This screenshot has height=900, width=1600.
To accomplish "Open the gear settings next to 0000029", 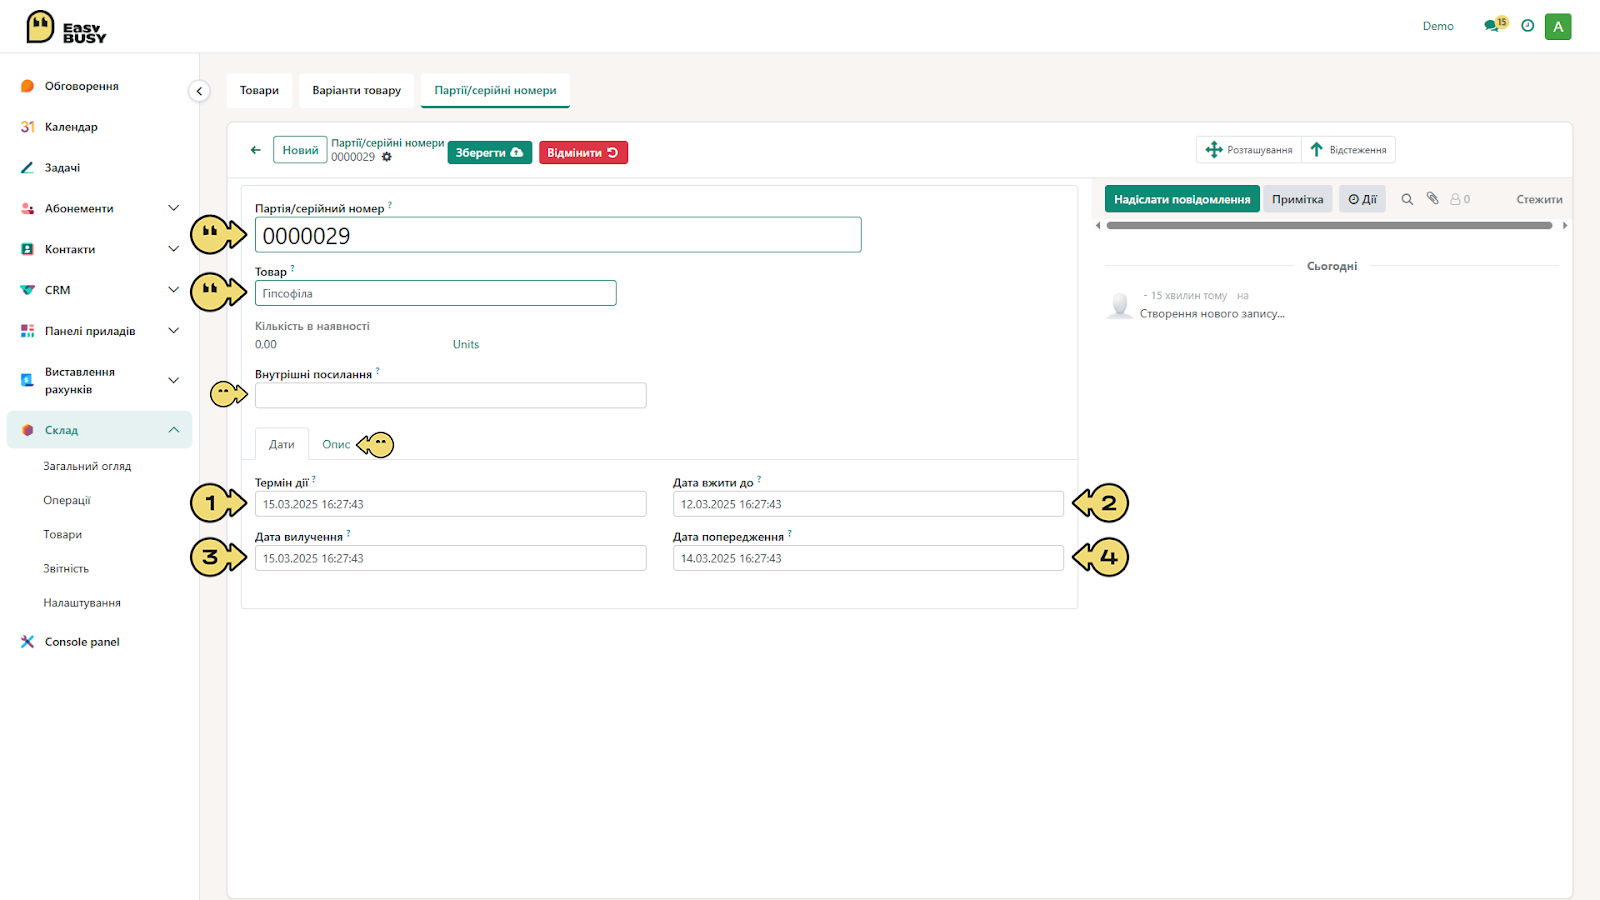I will click(x=387, y=157).
